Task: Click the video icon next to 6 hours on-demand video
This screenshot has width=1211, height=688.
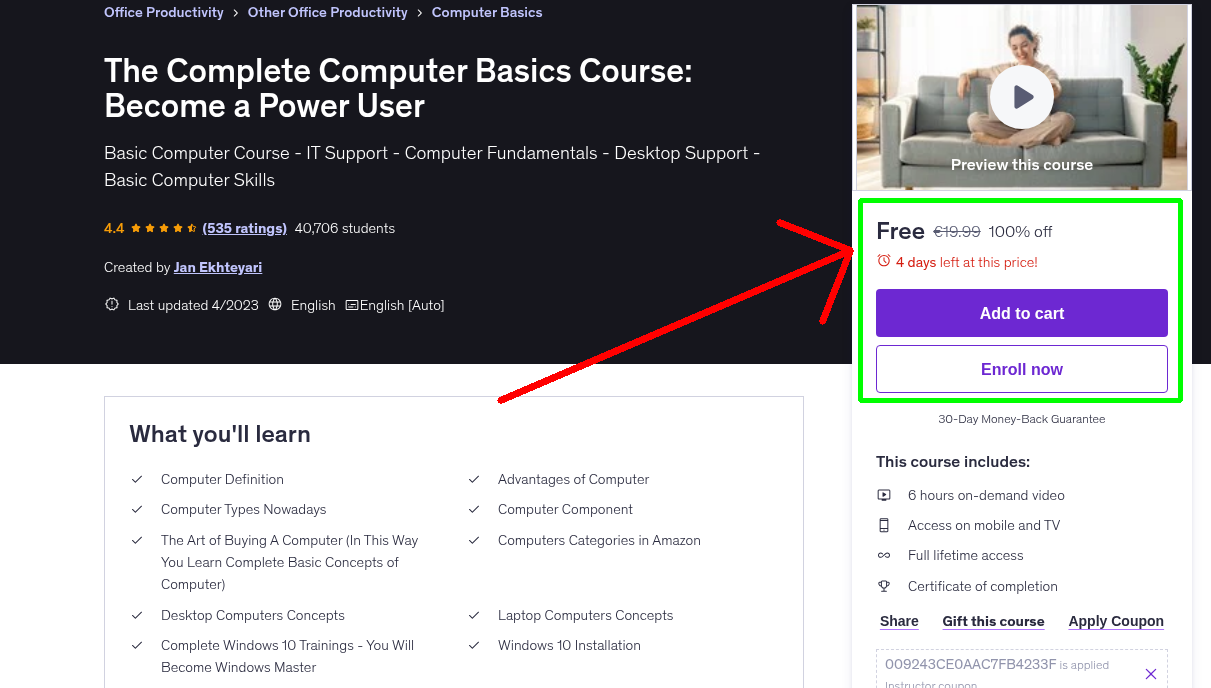Action: (x=884, y=495)
